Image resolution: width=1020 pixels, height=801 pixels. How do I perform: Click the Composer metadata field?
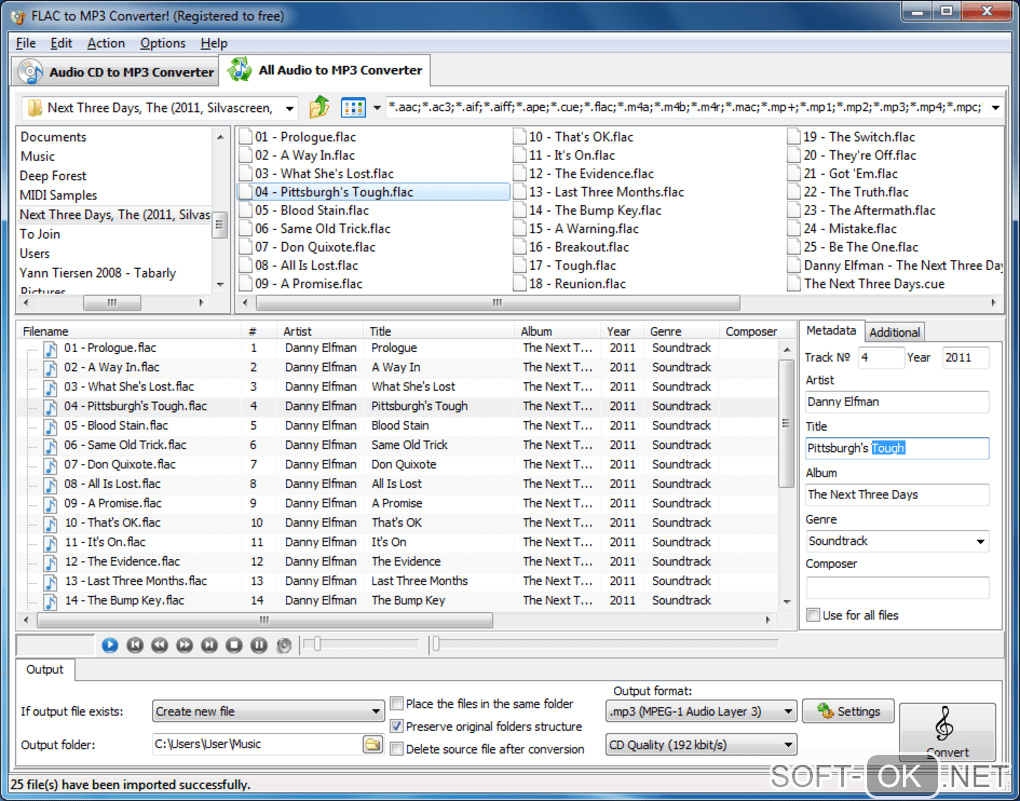click(x=897, y=588)
